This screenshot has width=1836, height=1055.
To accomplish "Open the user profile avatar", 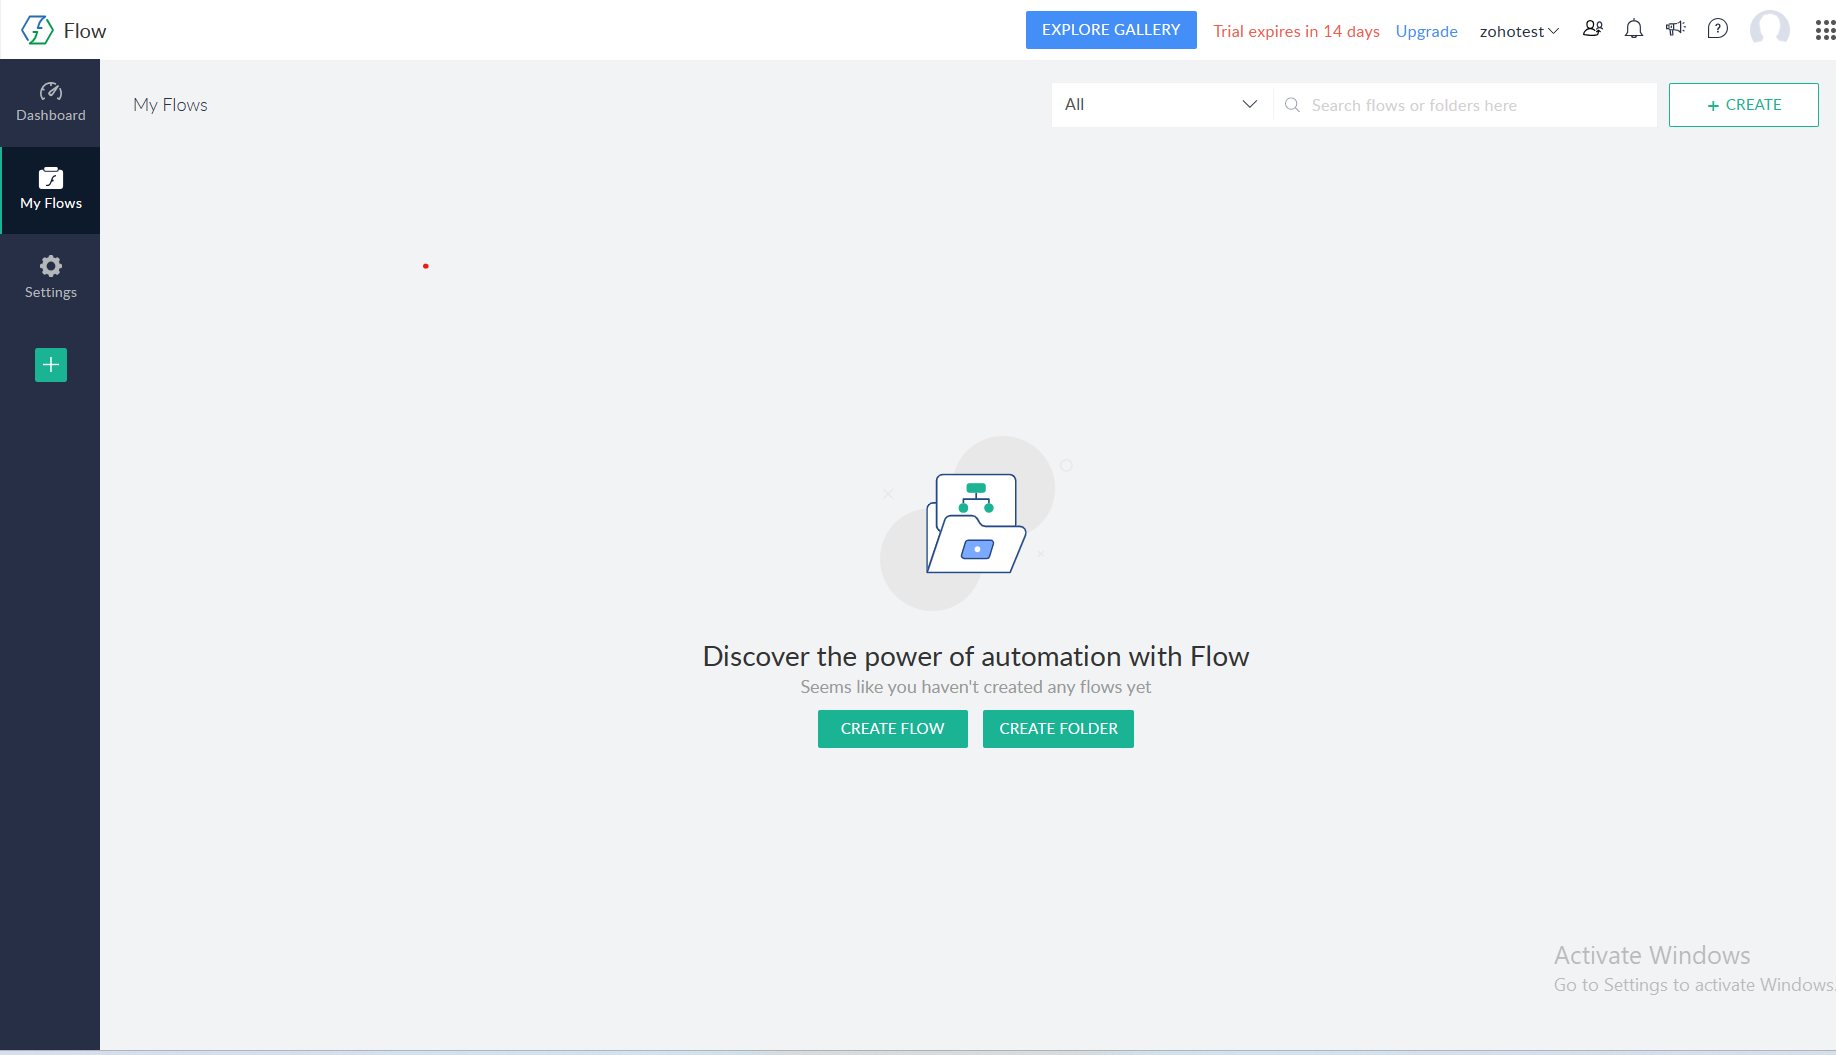I will coord(1770,29).
